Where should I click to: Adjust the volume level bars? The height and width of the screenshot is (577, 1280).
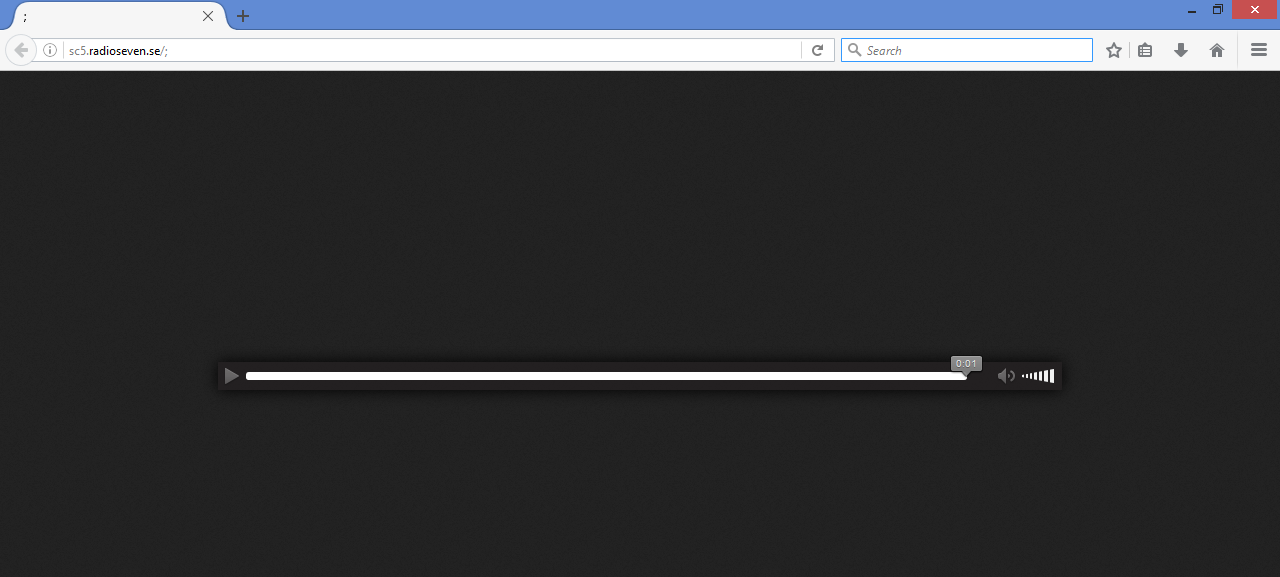(x=1038, y=376)
